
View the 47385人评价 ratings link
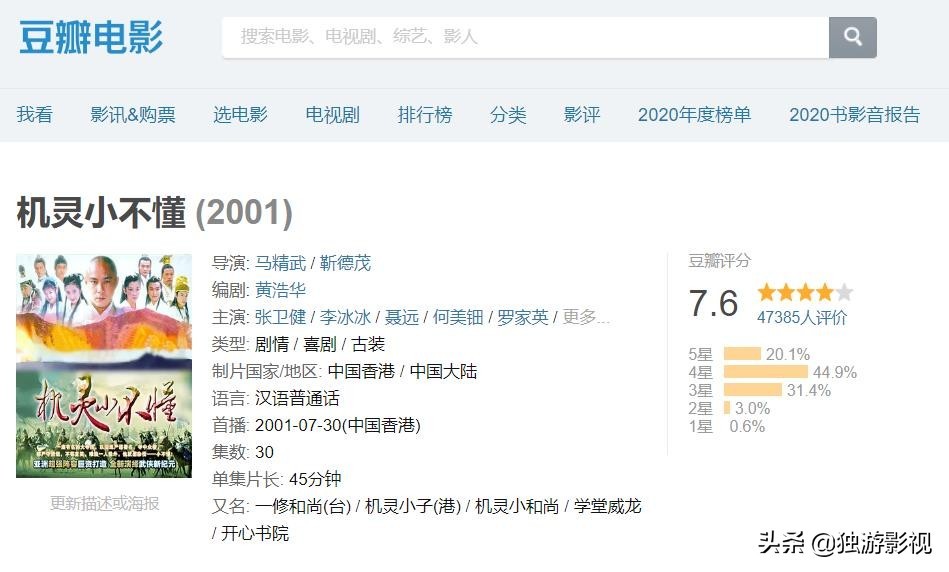[802, 318]
